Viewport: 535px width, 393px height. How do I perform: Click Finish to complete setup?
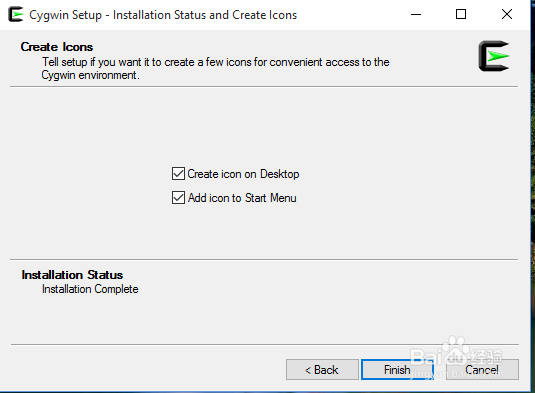coord(397,369)
